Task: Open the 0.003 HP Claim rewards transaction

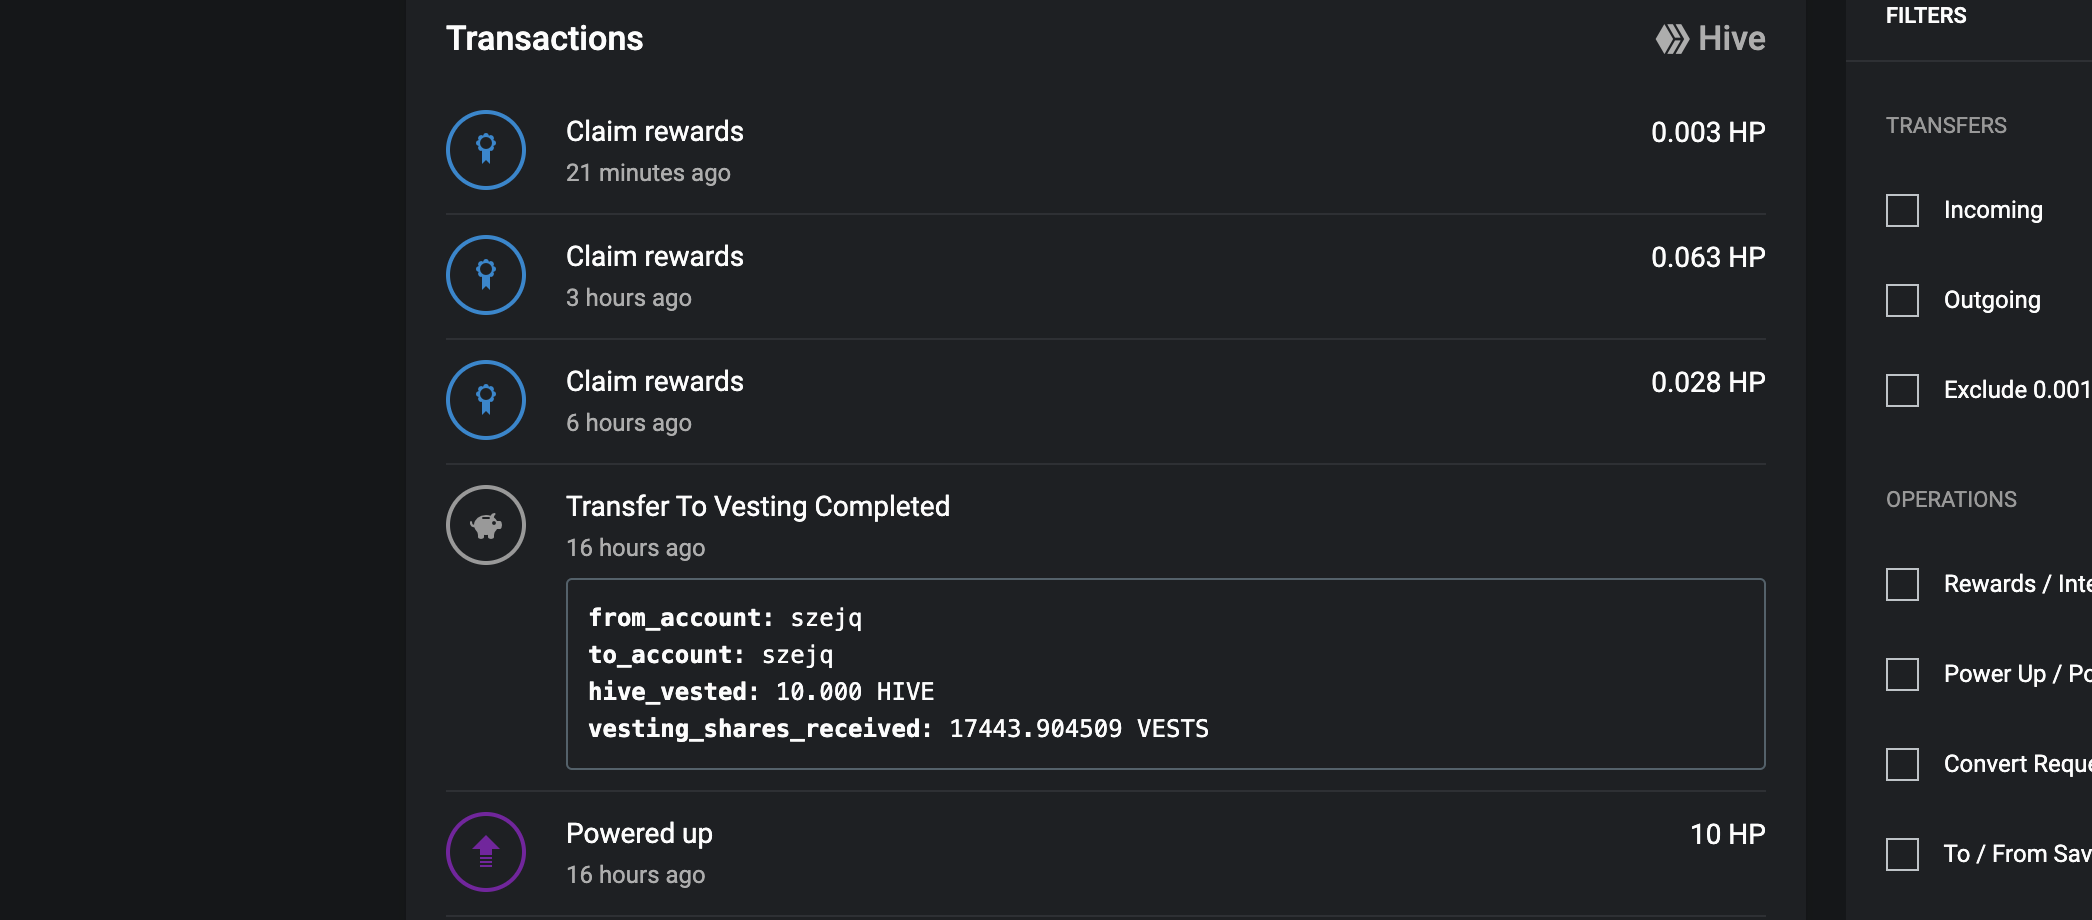Action: point(1106,151)
